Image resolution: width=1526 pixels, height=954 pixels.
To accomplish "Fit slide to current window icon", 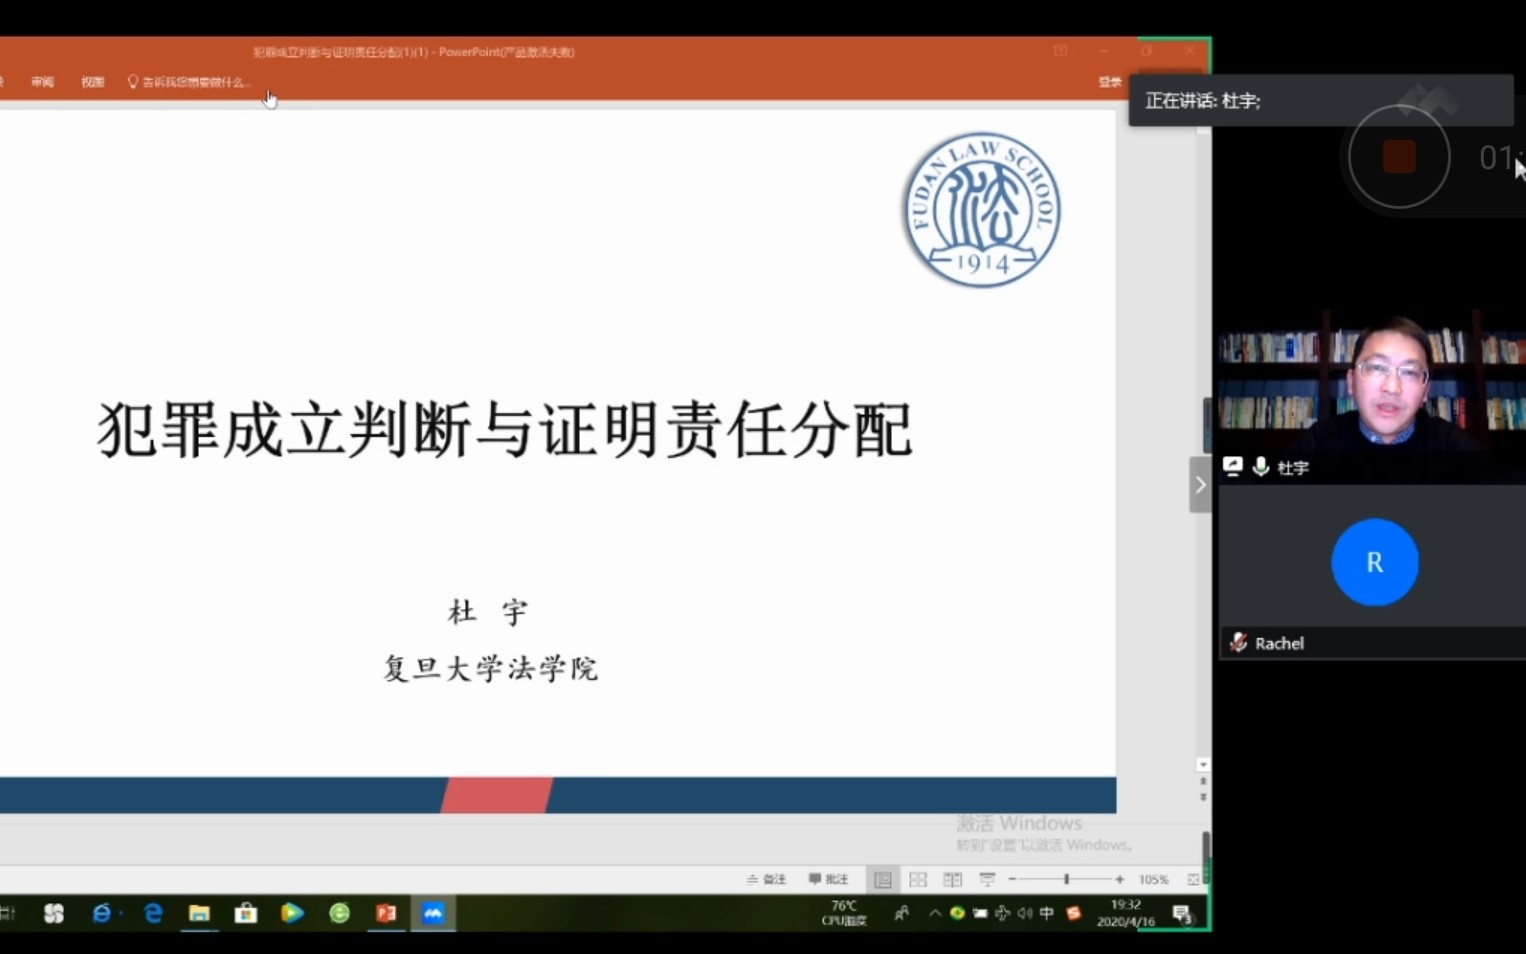I will pos(1193,879).
